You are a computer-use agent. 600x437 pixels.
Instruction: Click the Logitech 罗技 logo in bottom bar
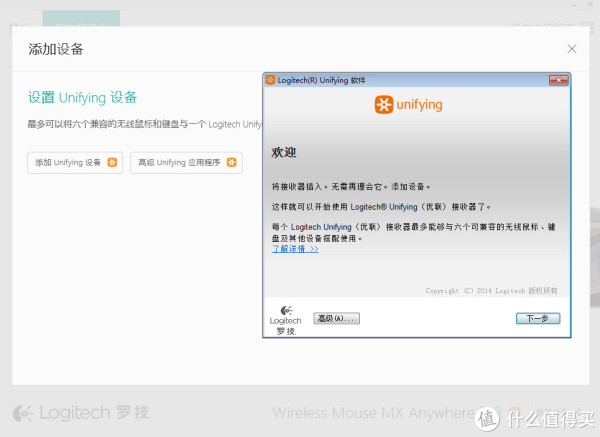coord(81,413)
